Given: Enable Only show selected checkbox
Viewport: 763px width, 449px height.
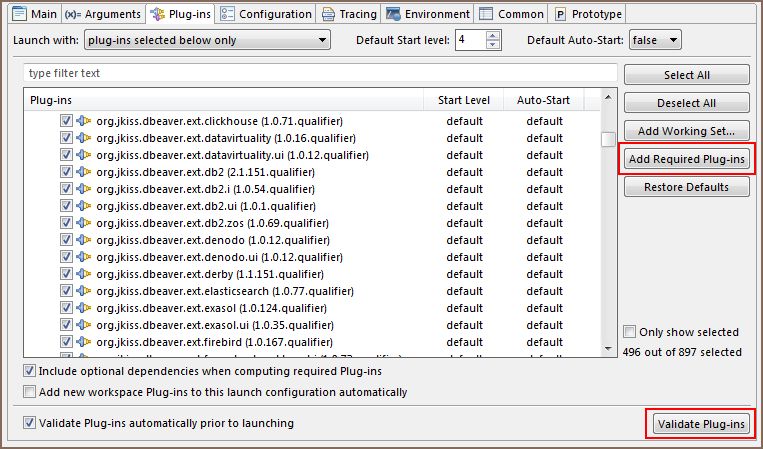Looking at the screenshot, I should 629,332.
